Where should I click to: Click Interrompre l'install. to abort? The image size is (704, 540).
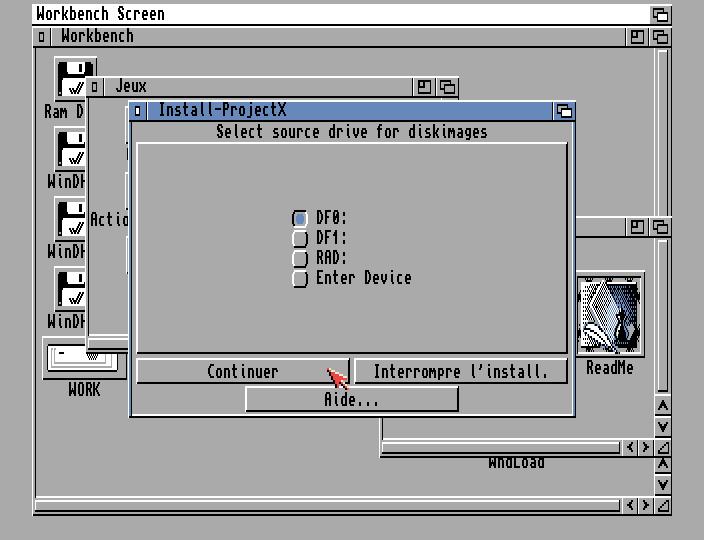click(461, 371)
